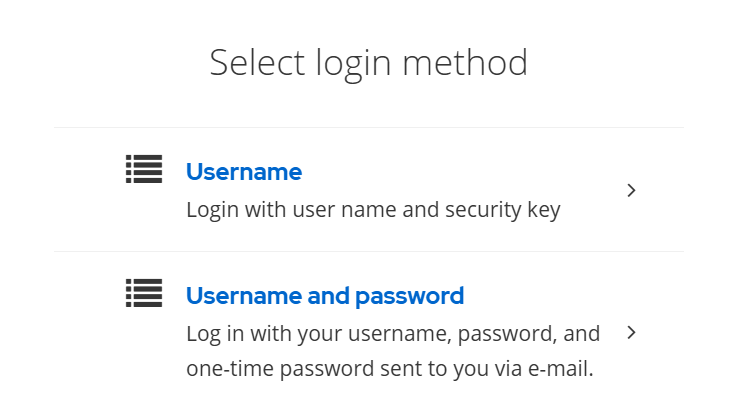Click the divider line above Username option

pos(369,127)
